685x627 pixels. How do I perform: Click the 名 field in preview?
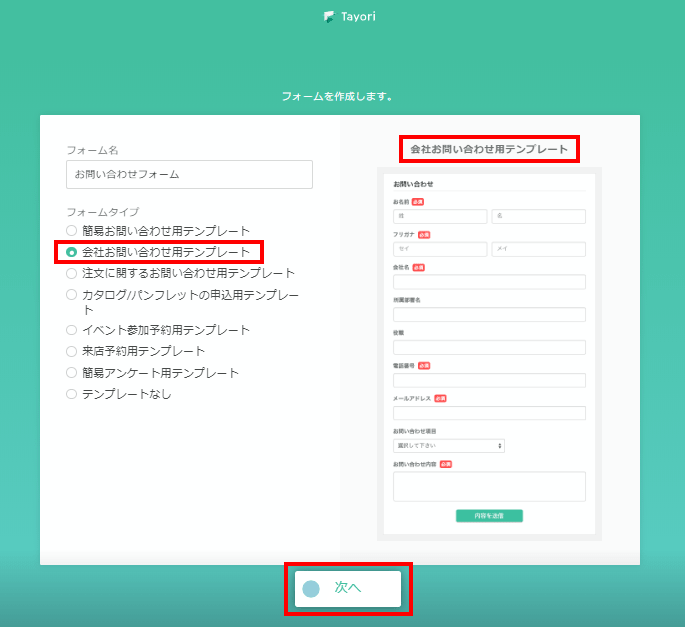pos(538,216)
